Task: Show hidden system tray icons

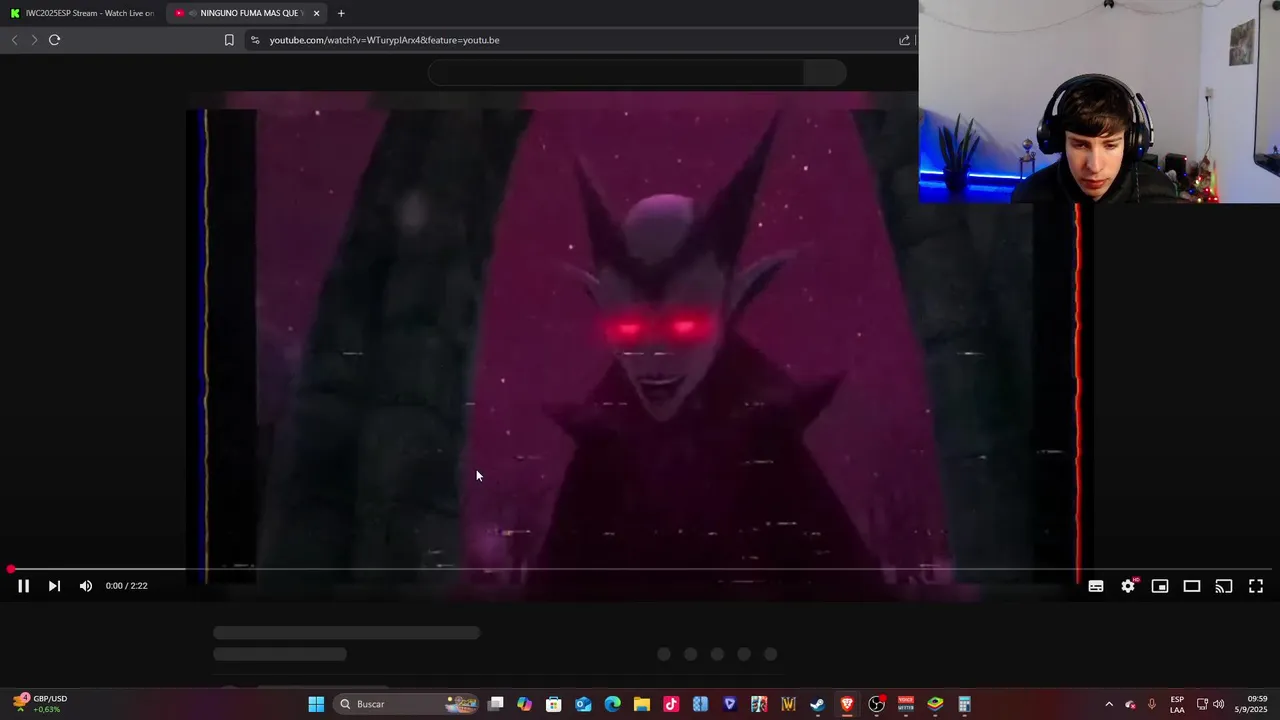Action: click(1108, 704)
